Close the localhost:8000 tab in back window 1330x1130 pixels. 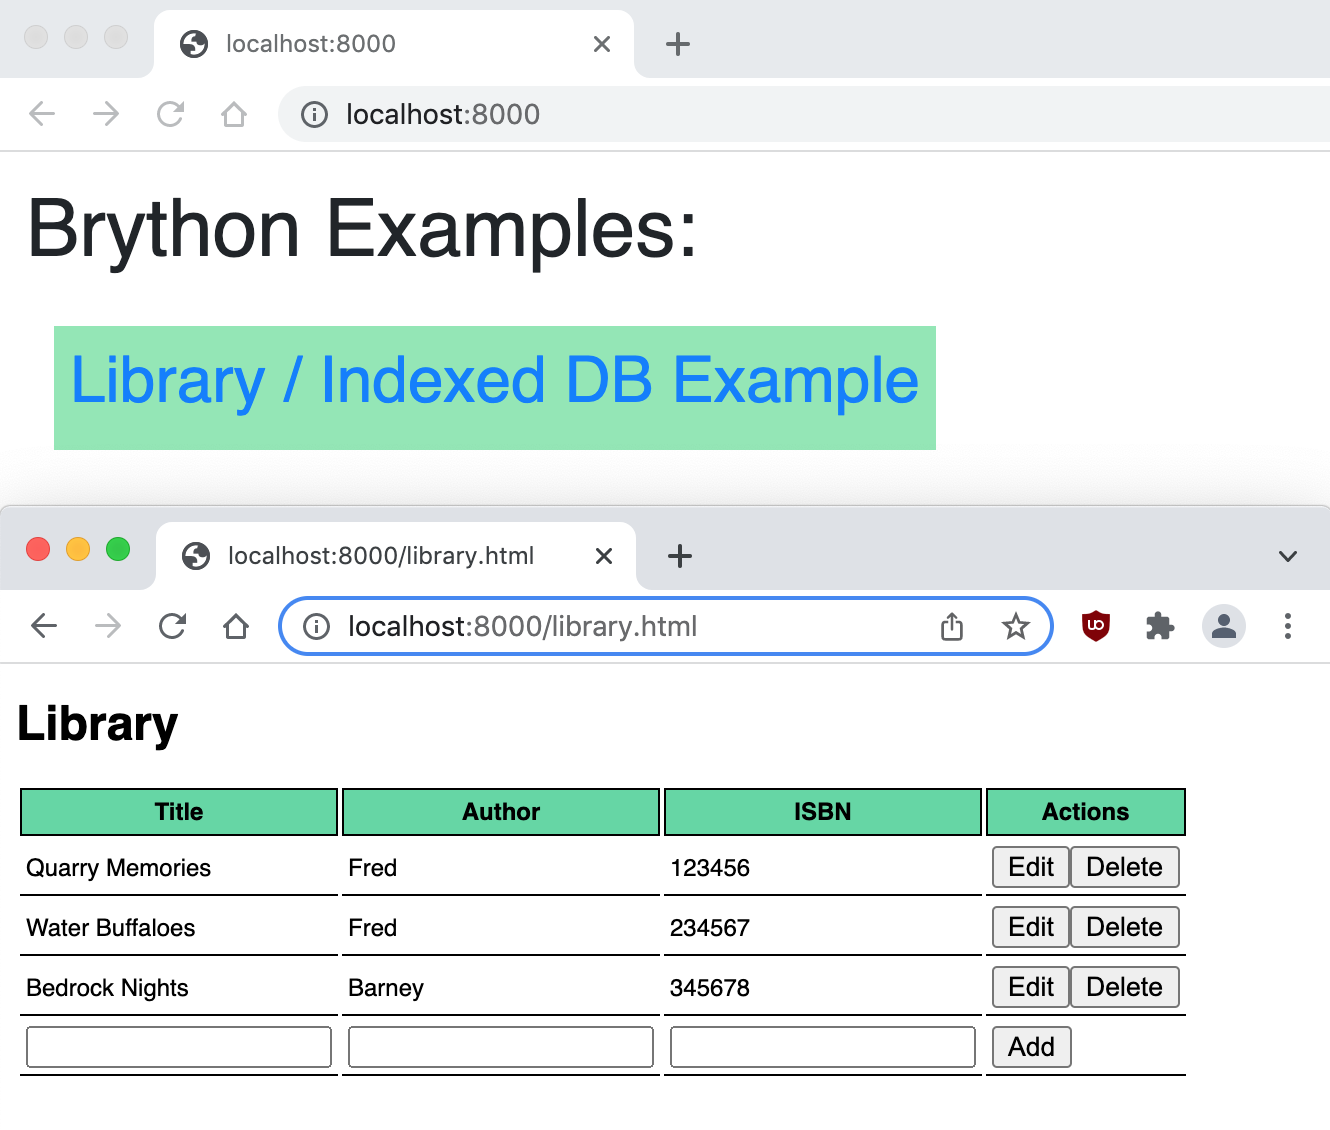[602, 44]
